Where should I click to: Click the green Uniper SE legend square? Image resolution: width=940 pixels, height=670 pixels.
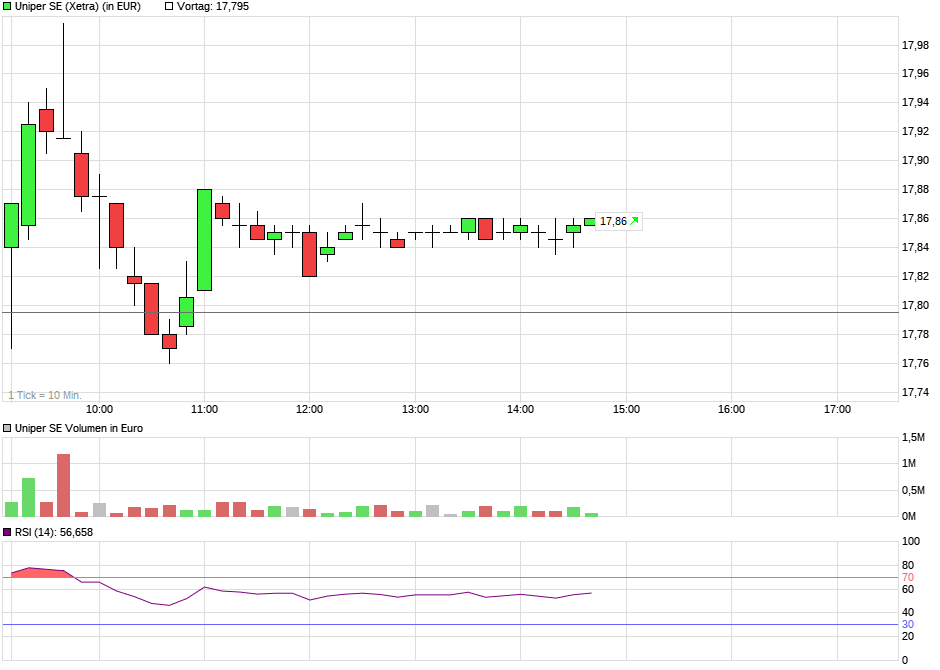click(7, 7)
